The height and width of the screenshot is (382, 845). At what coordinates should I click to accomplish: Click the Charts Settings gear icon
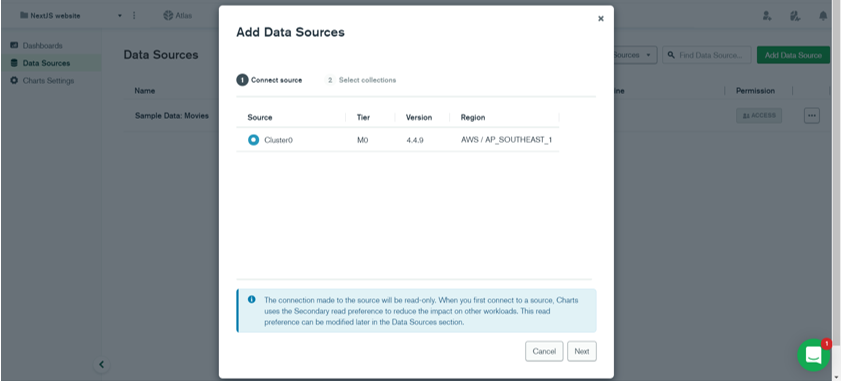click(14, 81)
